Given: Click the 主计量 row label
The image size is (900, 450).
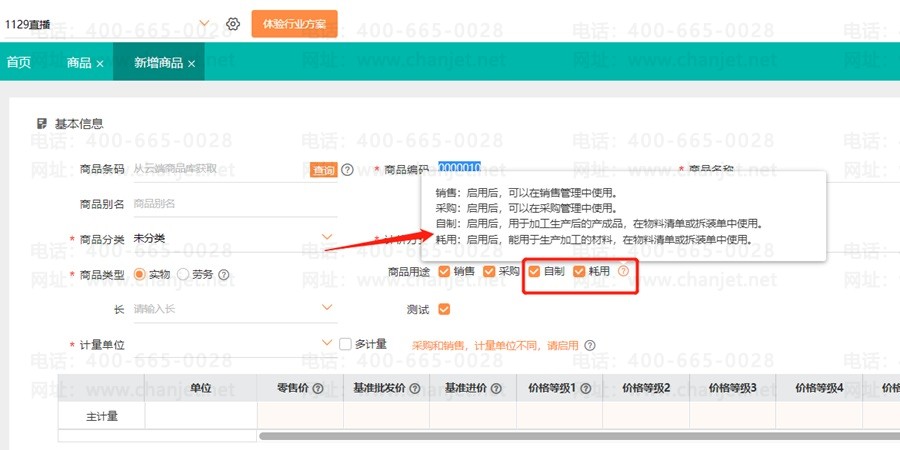Looking at the screenshot, I should pyautogui.click(x=102, y=417).
